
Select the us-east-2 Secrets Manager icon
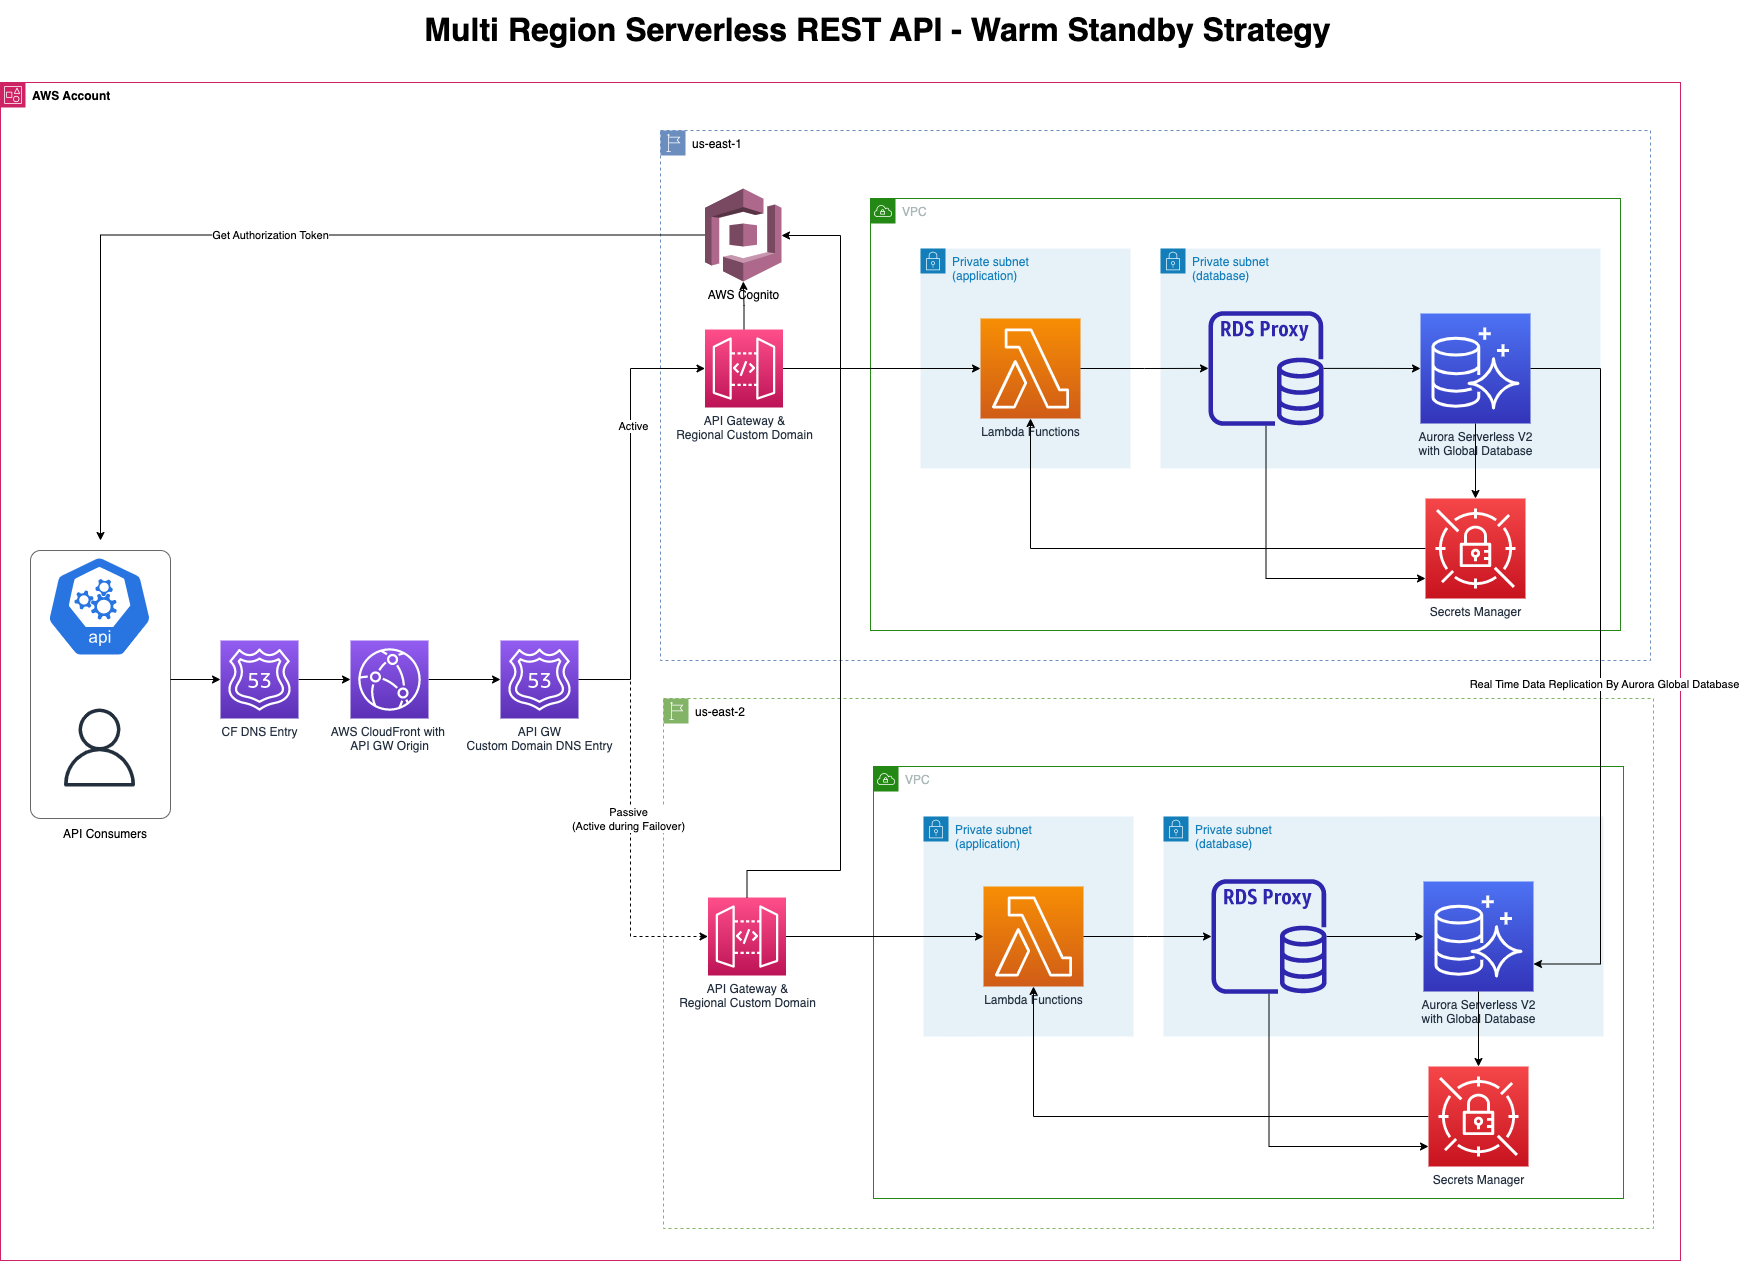tap(1478, 1116)
